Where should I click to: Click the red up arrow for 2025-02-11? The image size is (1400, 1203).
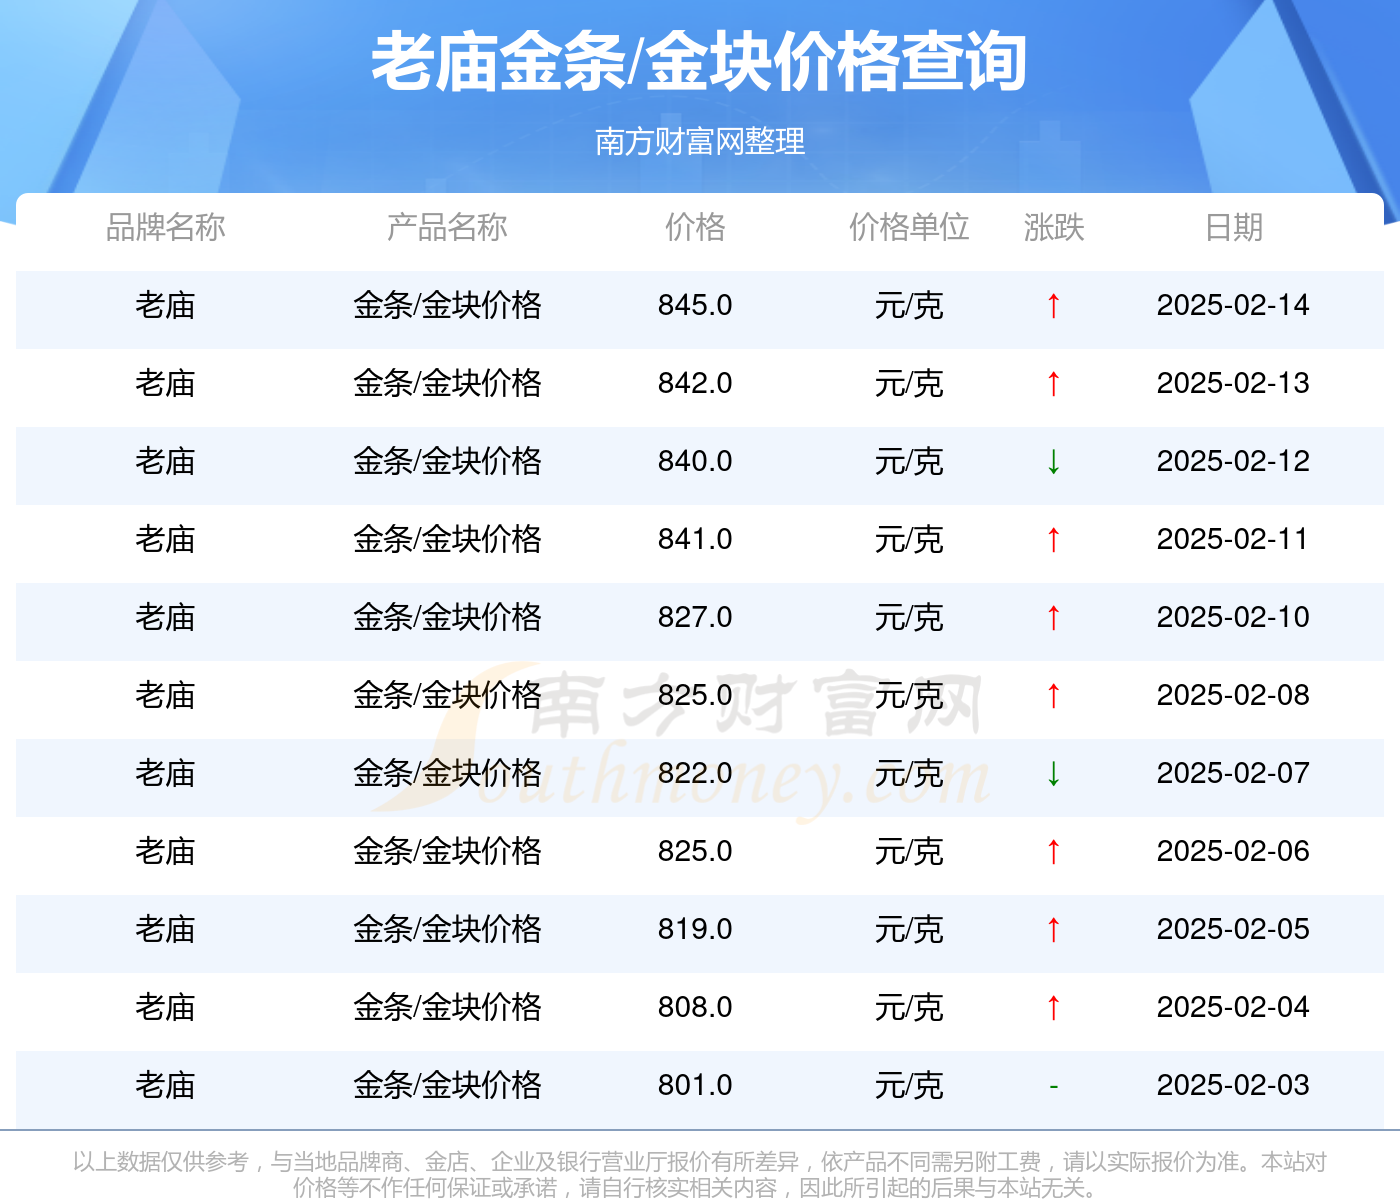click(1053, 539)
